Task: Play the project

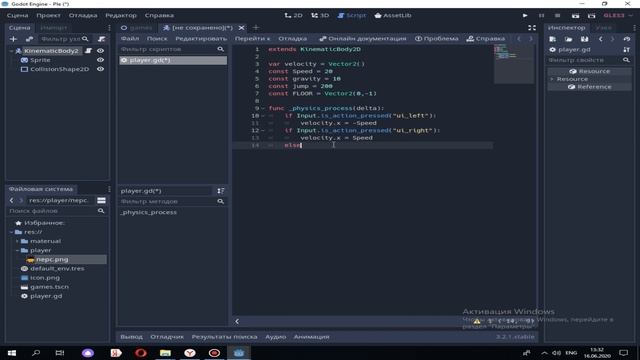Action: (x=525, y=16)
